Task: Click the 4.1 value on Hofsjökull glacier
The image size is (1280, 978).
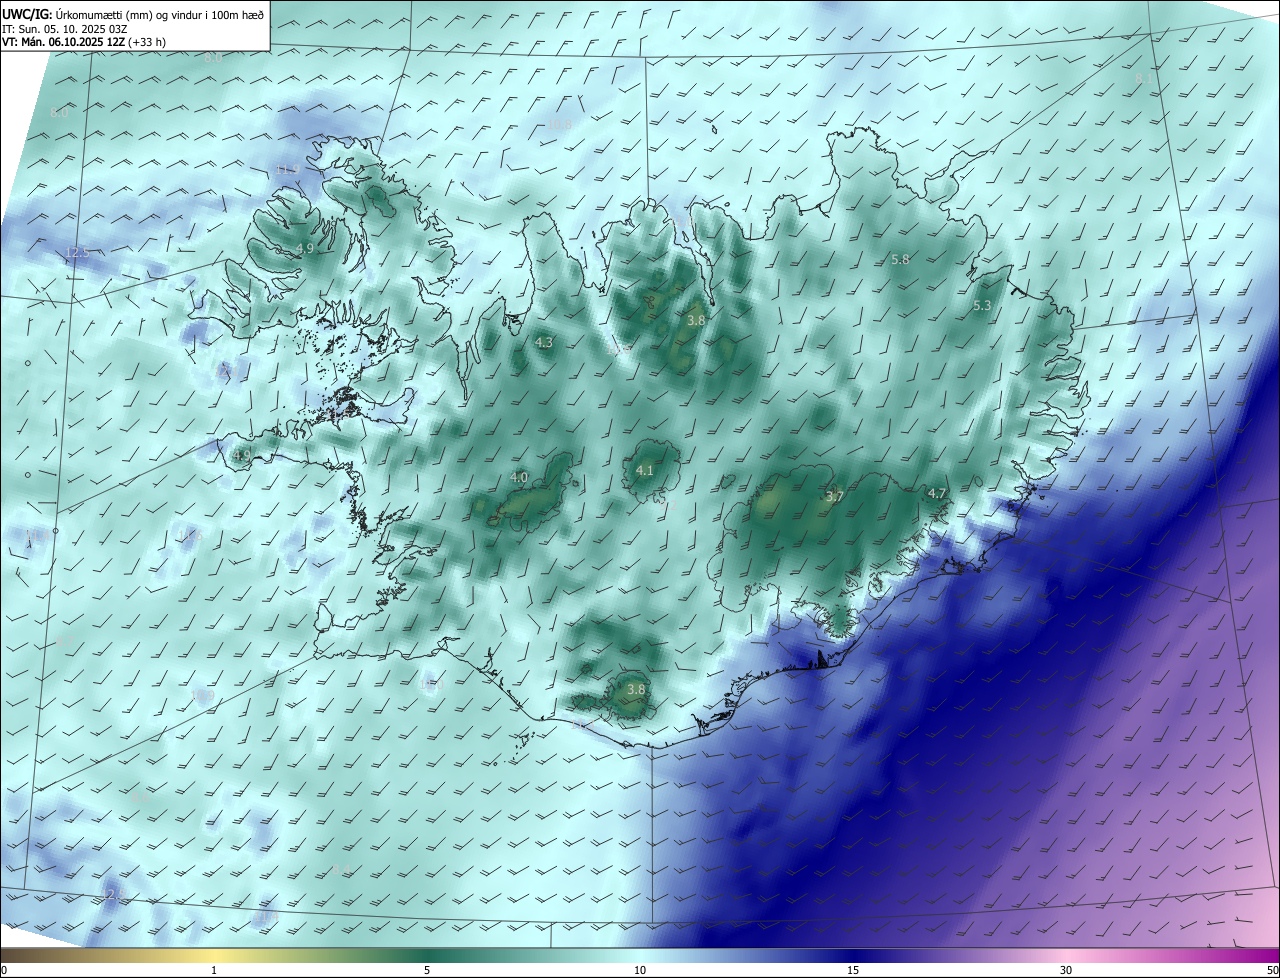Action: tap(645, 470)
